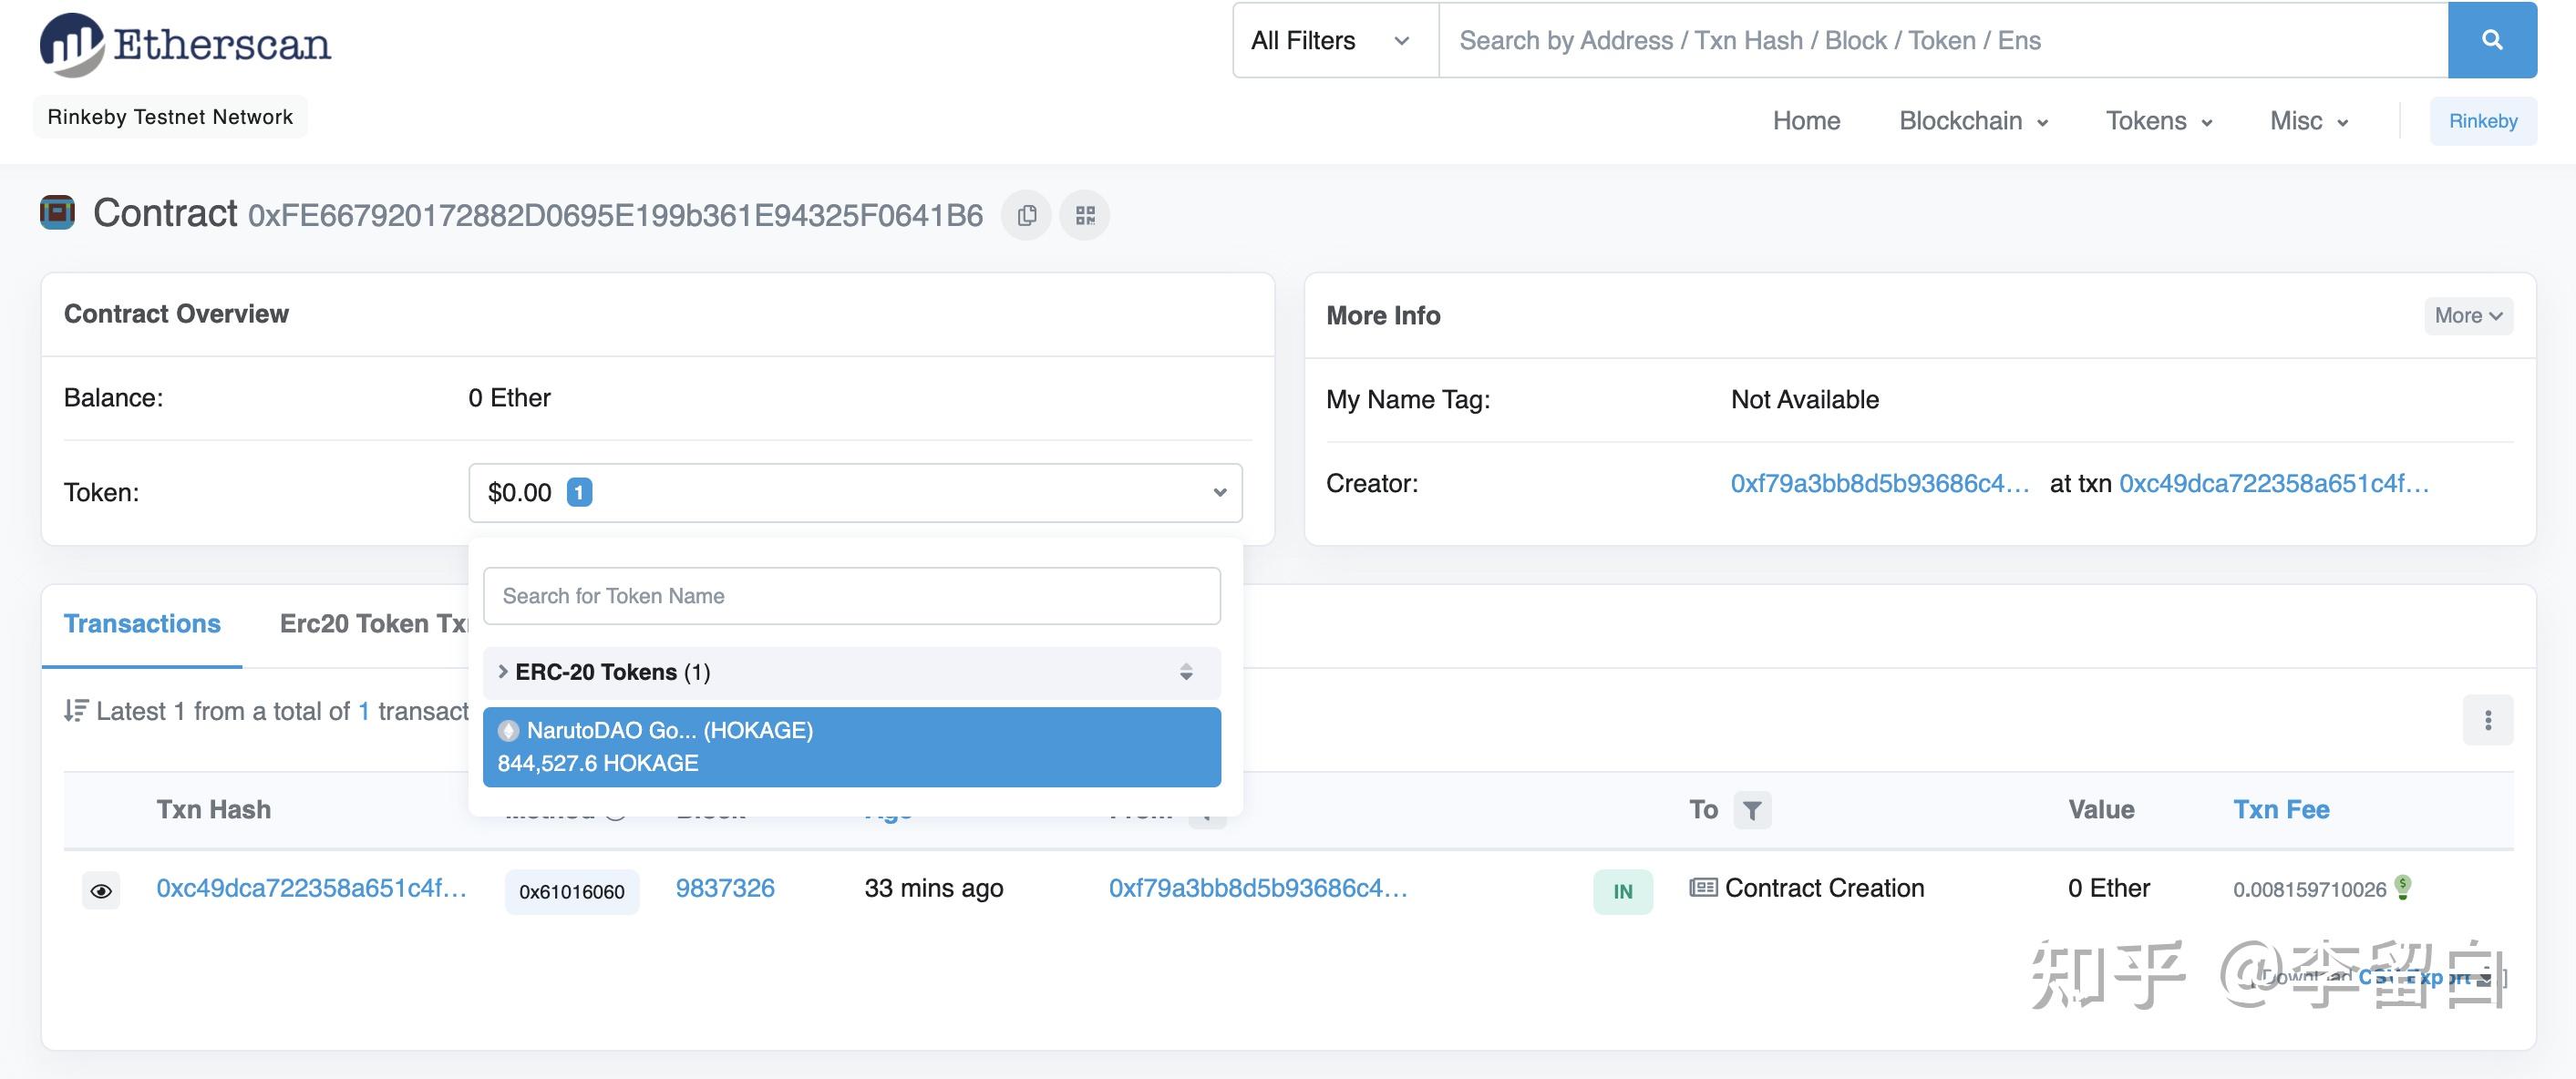Click the Search for Token Name field
This screenshot has width=2576, height=1079.
point(851,596)
